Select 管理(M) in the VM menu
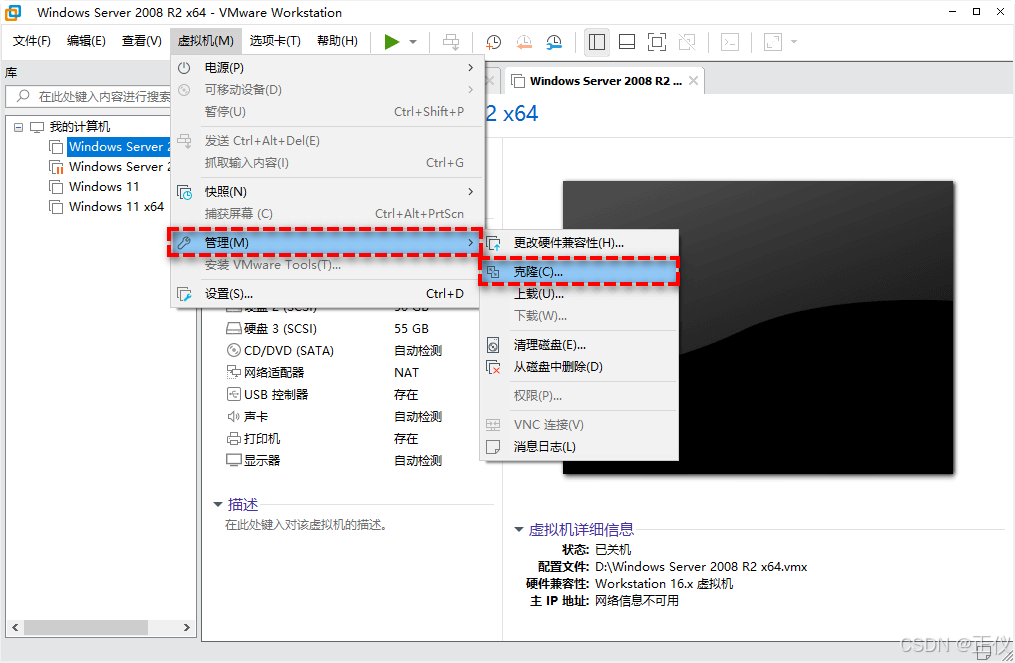Image resolution: width=1015 pixels, height=663 pixels. (326, 242)
